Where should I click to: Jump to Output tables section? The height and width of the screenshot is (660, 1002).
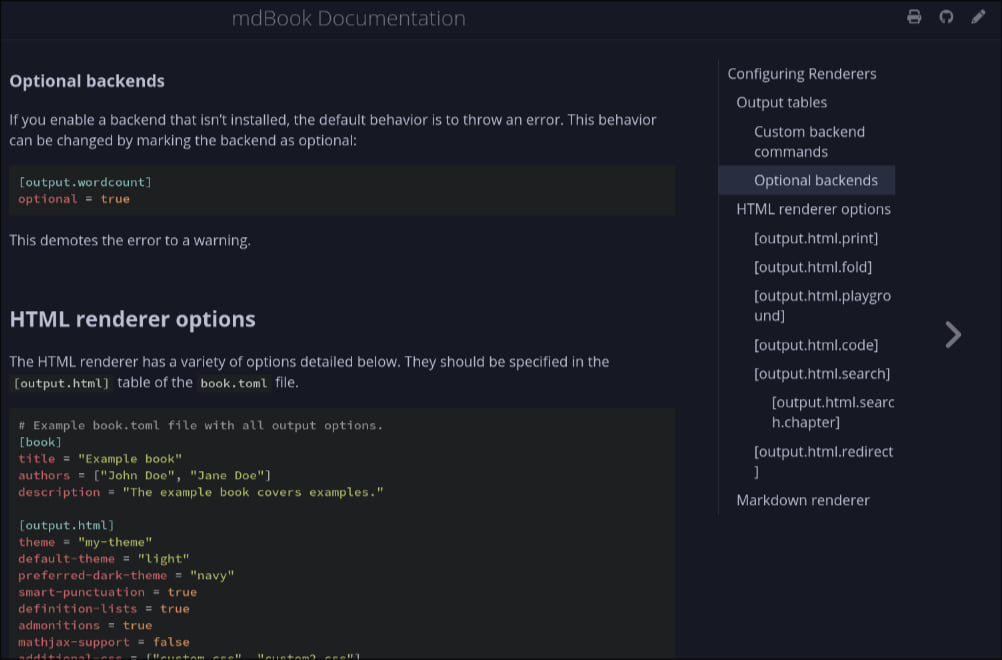tap(781, 102)
